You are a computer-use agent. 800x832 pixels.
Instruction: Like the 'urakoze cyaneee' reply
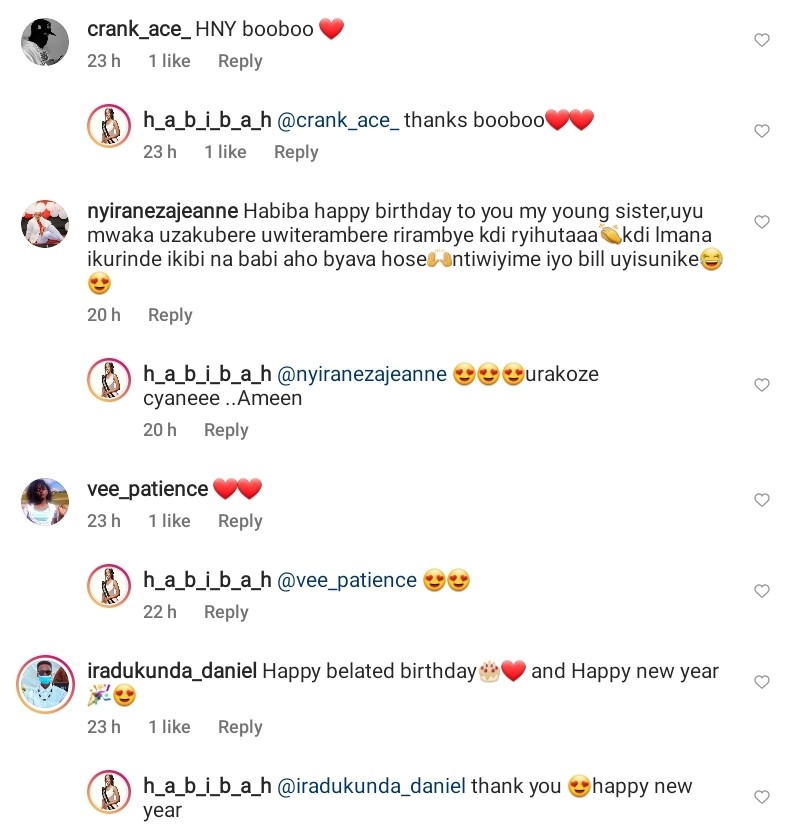click(761, 386)
